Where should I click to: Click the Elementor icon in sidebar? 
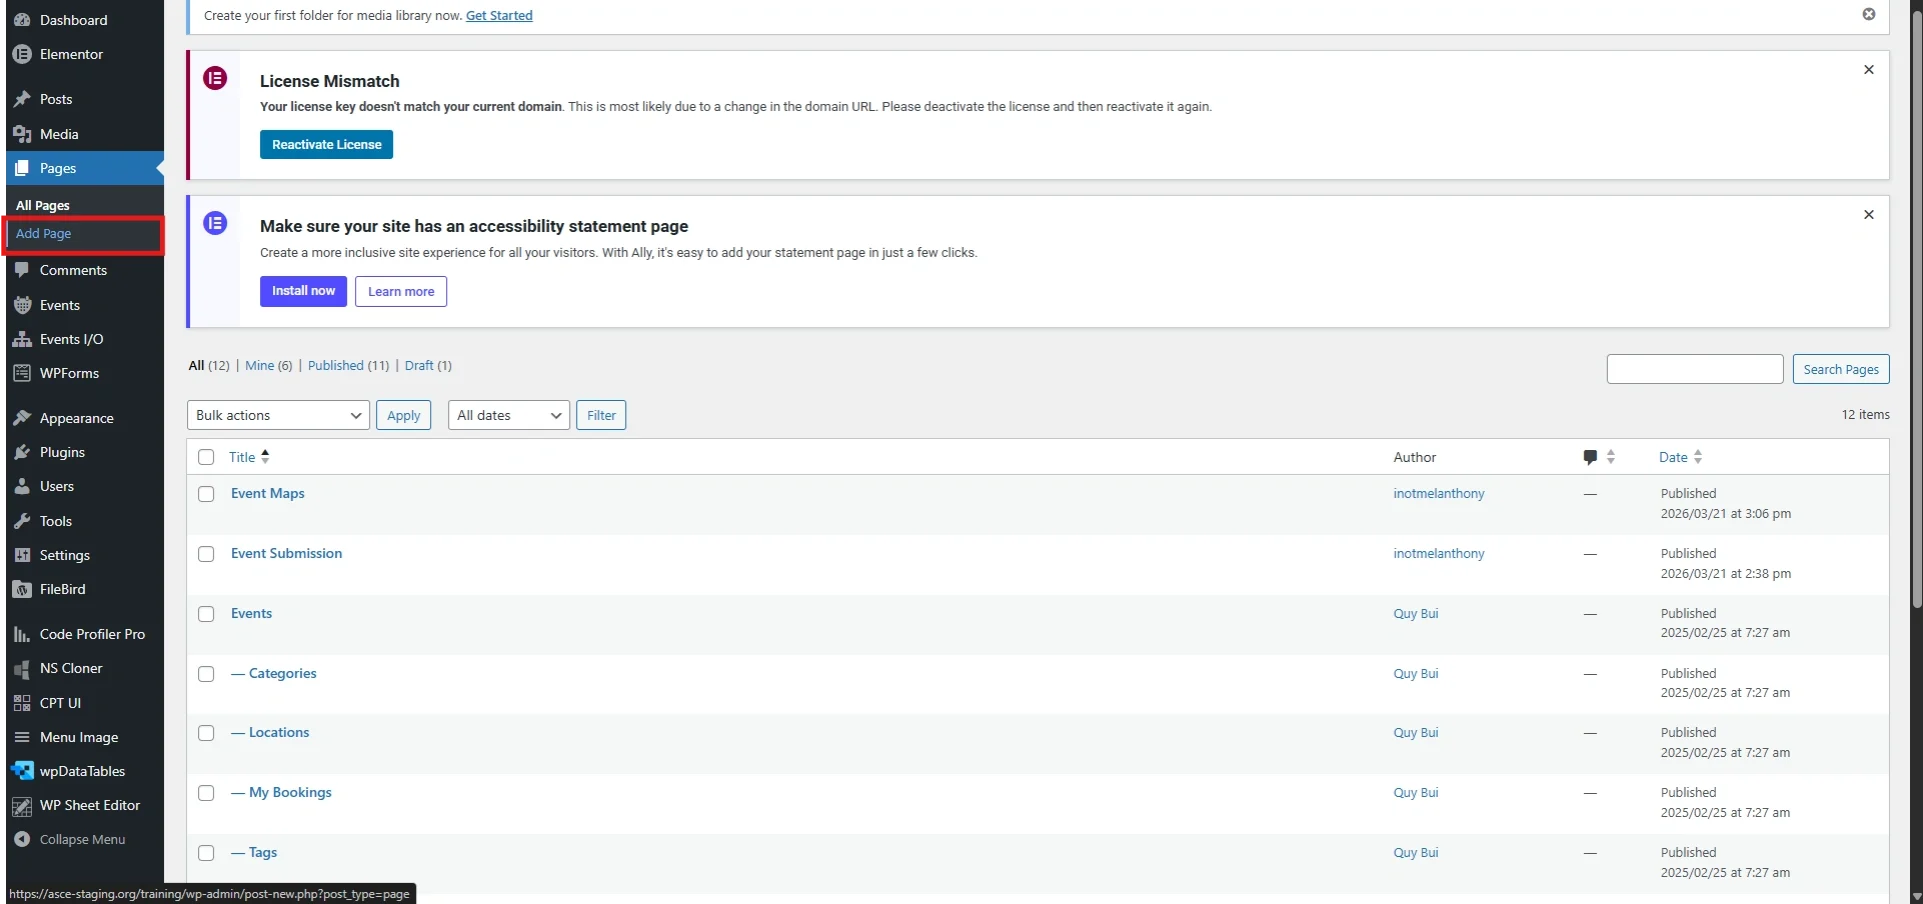pos(22,54)
